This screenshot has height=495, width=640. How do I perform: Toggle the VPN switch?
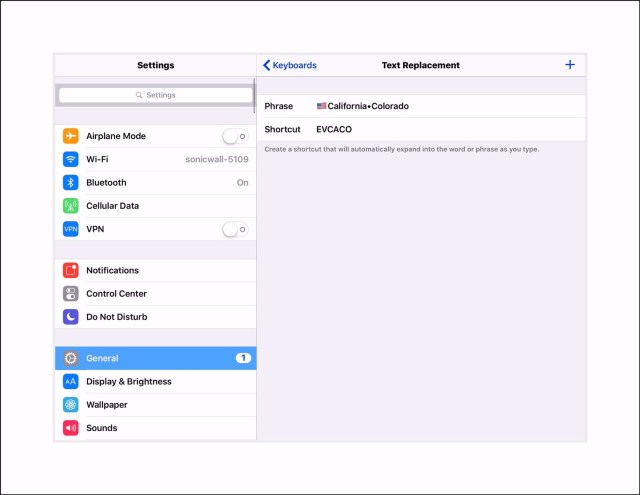coord(235,229)
